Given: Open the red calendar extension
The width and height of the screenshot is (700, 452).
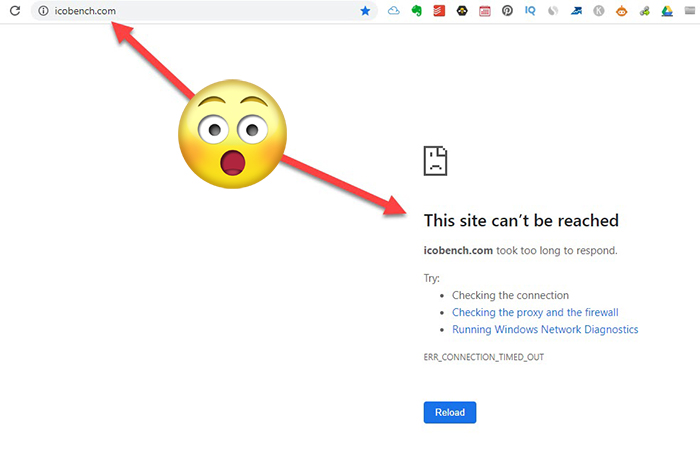Looking at the screenshot, I should [x=485, y=11].
